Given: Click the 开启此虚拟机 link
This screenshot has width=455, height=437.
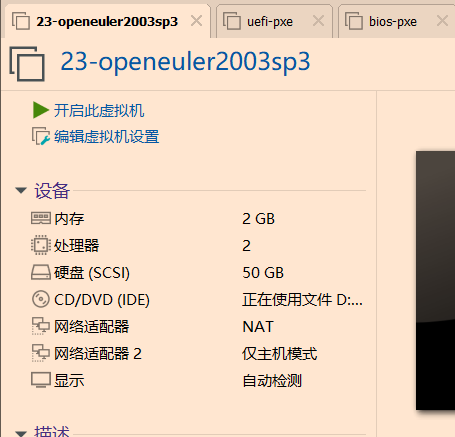Looking at the screenshot, I should 99,111.
